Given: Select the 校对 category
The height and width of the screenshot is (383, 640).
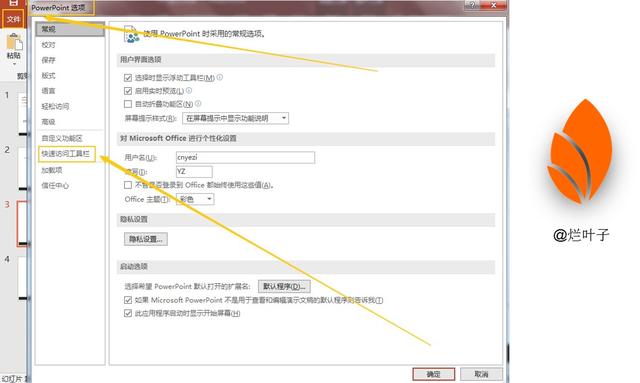Looking at the screenshot, I should point(48,45).
